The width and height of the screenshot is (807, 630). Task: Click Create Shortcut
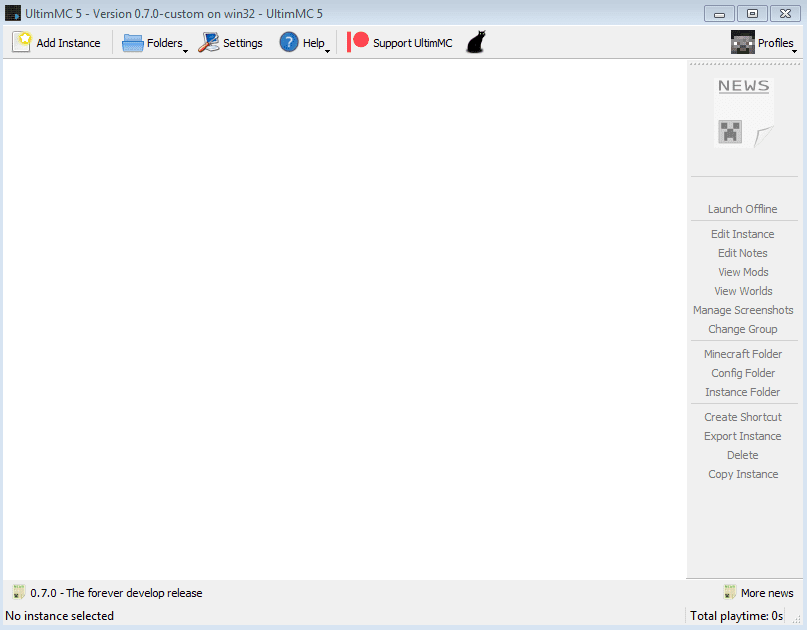pos(743,417)
